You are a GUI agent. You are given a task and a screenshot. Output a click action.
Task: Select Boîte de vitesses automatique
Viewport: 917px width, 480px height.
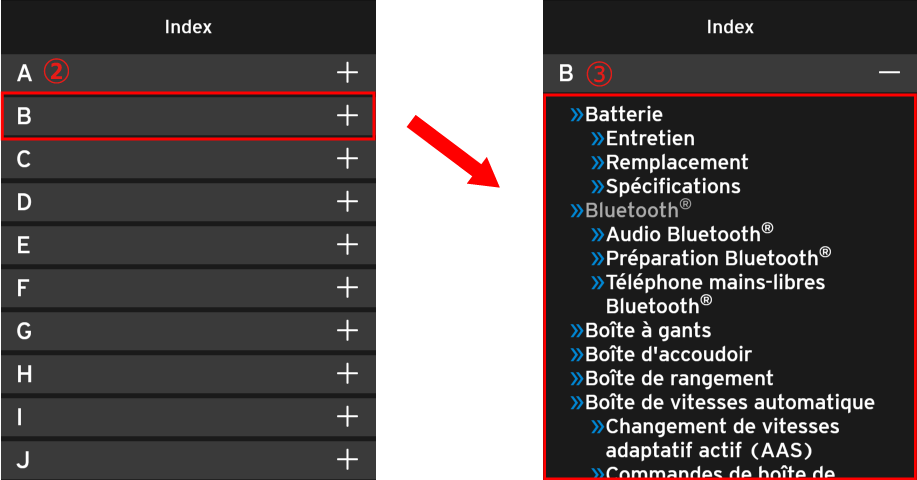(x=729, y=403)
